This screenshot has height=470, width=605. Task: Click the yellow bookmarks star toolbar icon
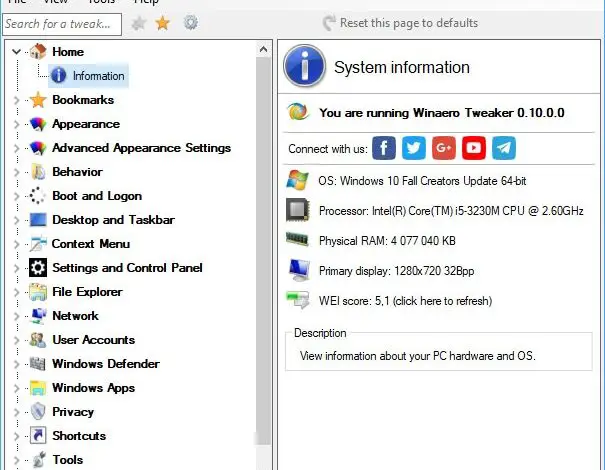coord(162,23)
